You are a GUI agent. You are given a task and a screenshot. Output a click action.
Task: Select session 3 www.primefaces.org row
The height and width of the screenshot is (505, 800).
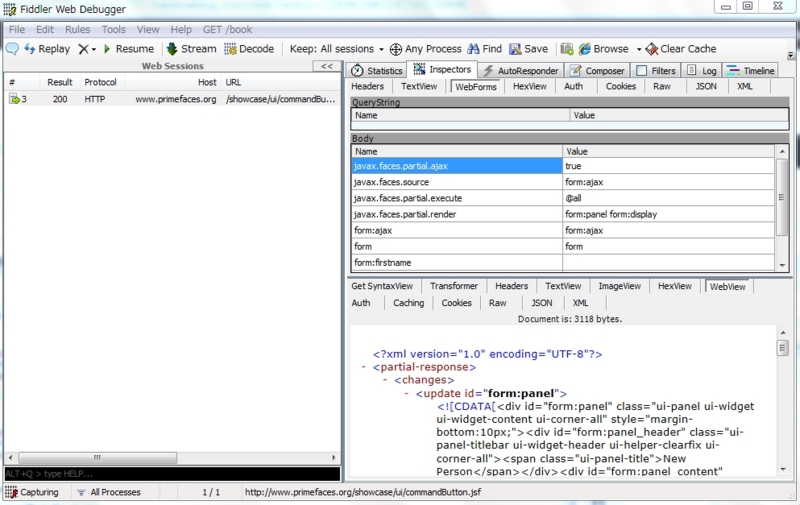[172, 99]
